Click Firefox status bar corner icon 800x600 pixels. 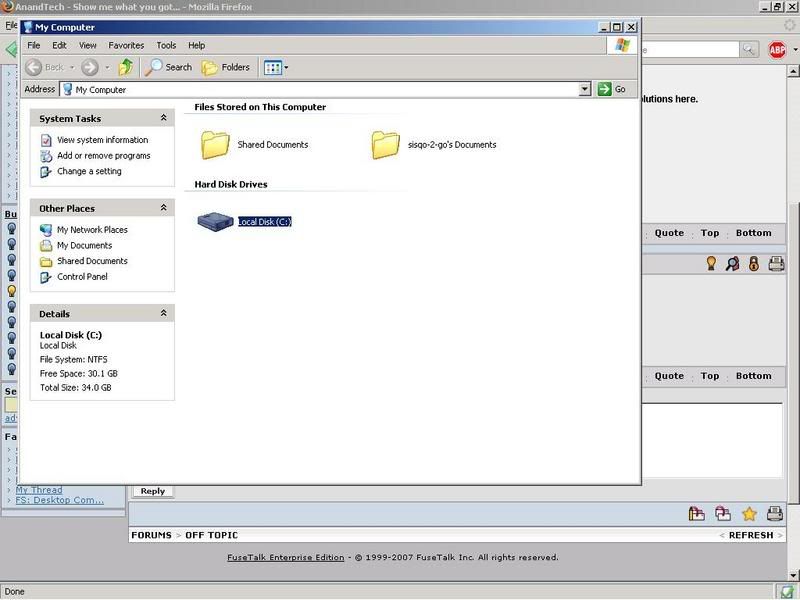(x=788, y=591)
